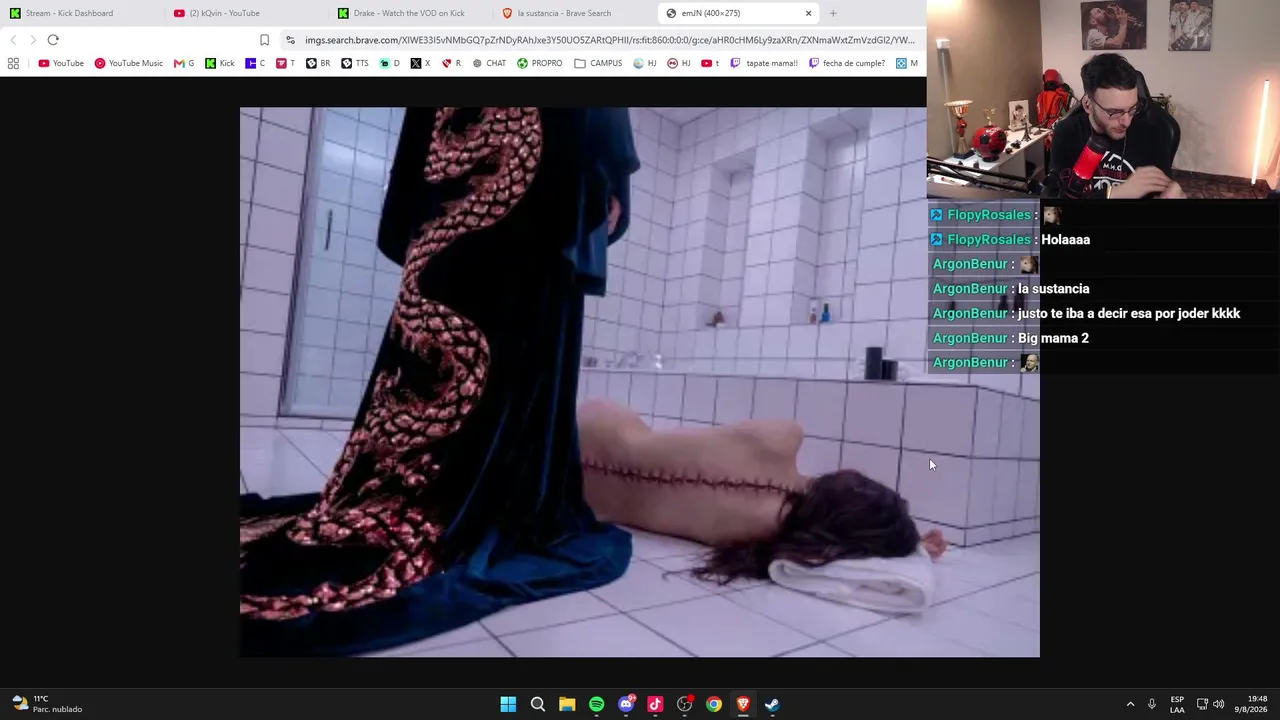Open OBS Studio from the taskbar

point(684,704)
